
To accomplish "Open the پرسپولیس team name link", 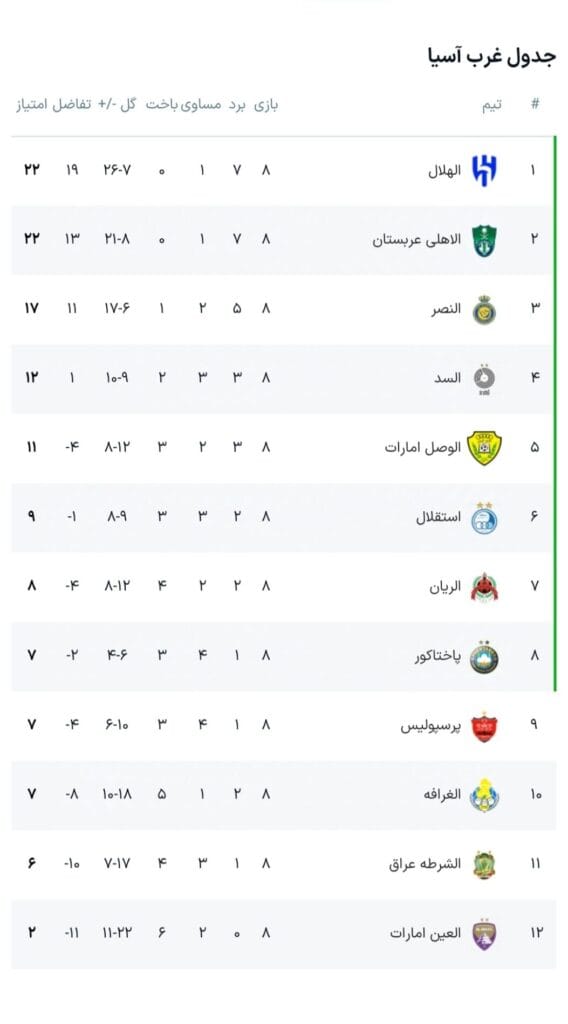I will 430,726.
